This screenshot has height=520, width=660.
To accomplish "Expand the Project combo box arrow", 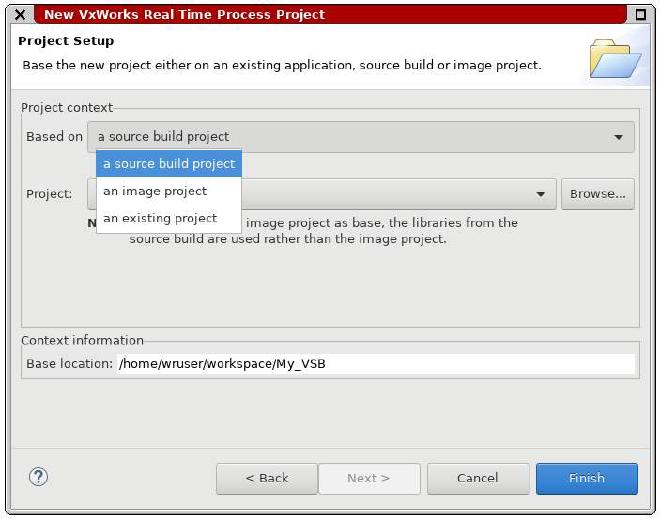I will [540, 195].
